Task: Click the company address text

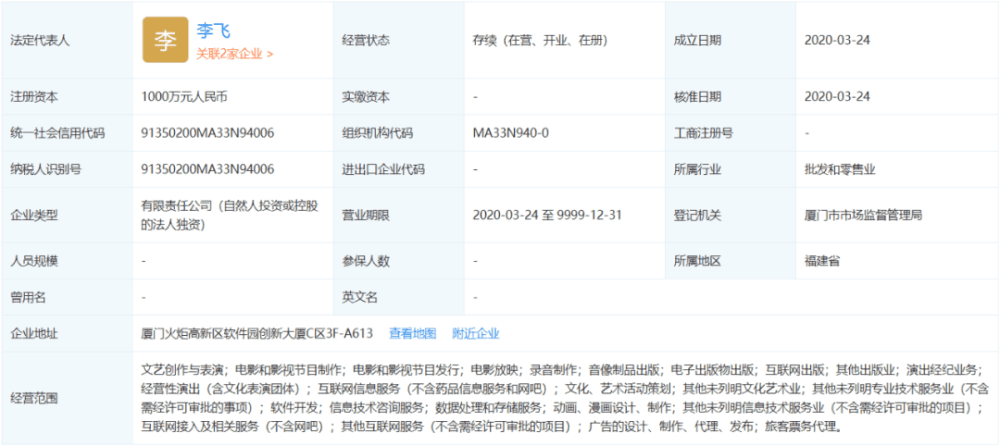Action: 257,334
